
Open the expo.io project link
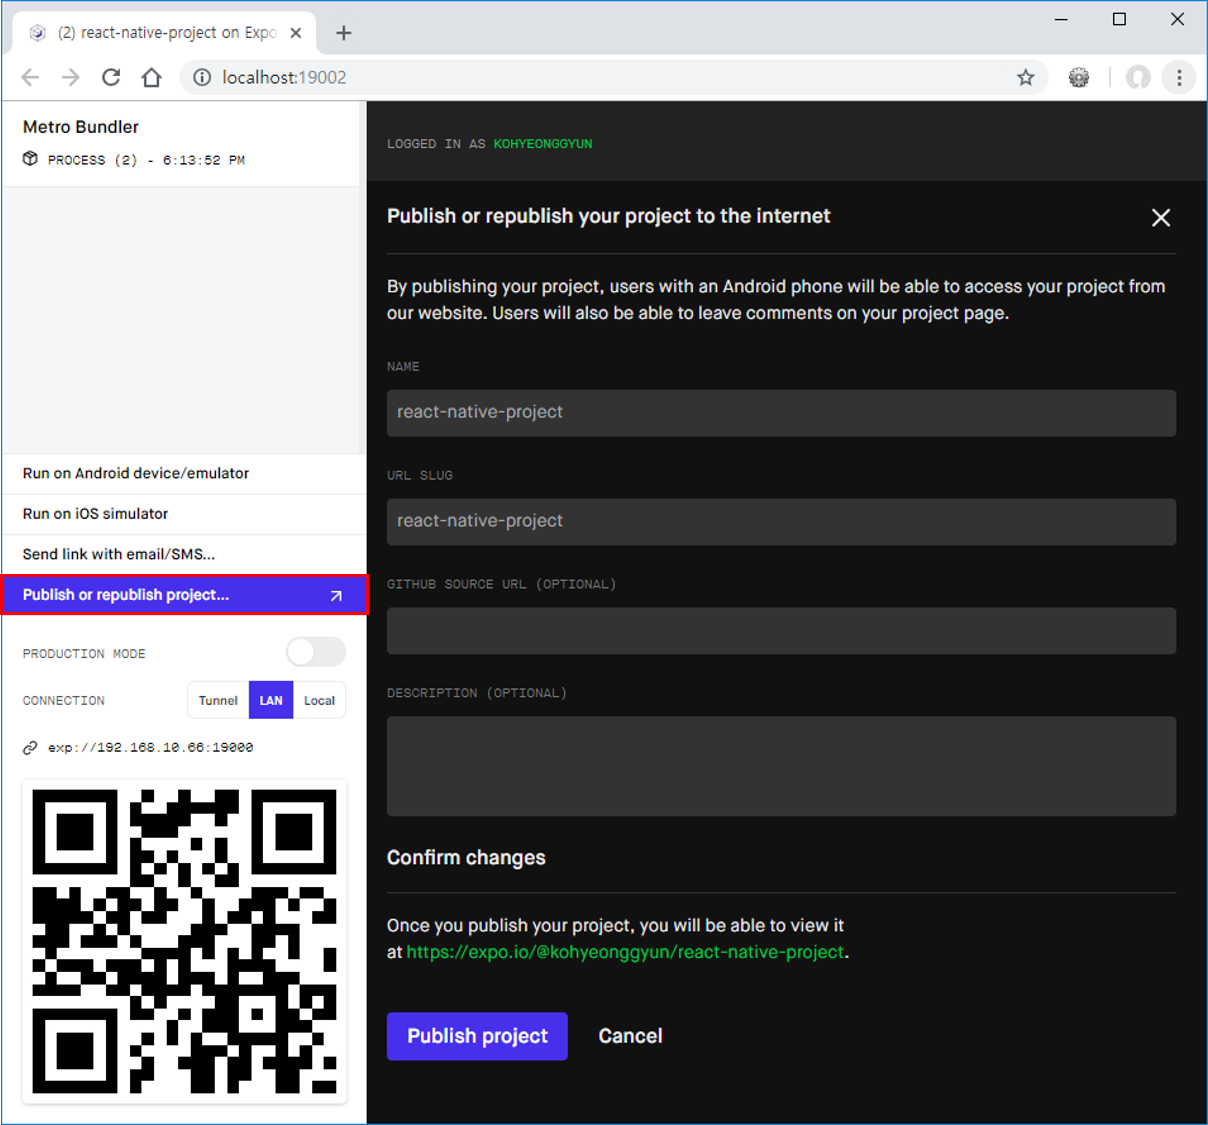point(625,952)
